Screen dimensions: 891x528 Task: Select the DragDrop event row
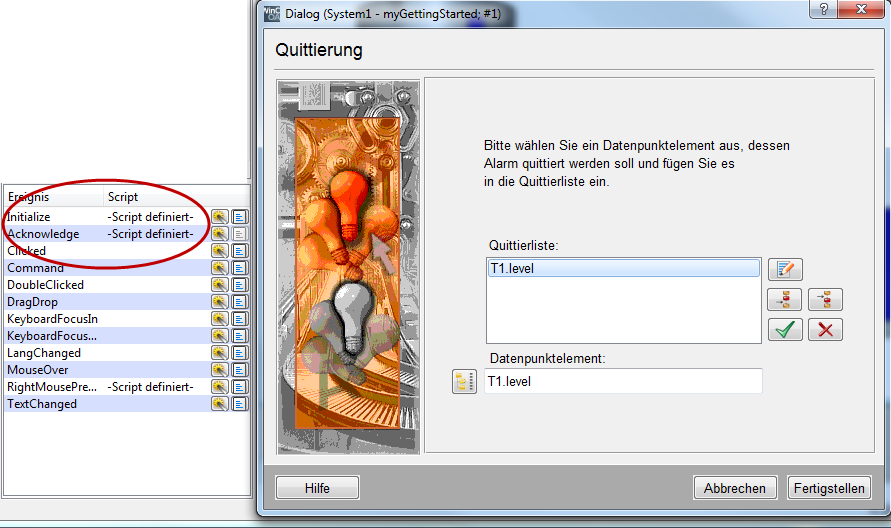(127, 302)
